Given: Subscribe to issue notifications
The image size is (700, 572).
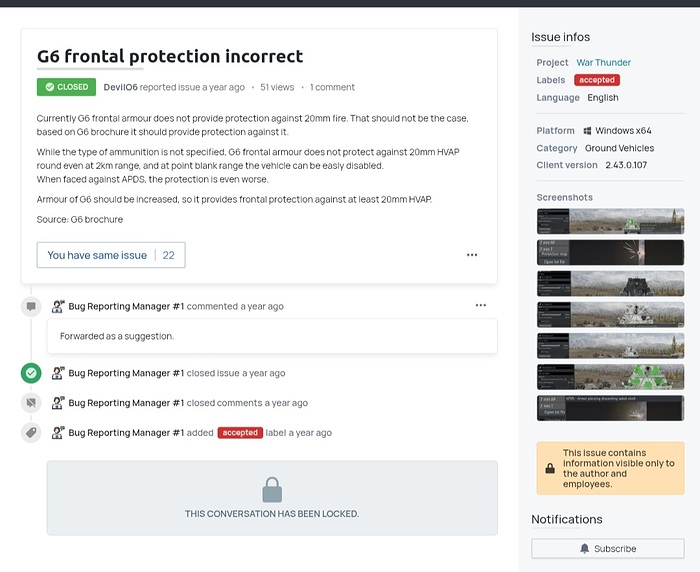Looking at the screenshot, I should pos(608,548).
